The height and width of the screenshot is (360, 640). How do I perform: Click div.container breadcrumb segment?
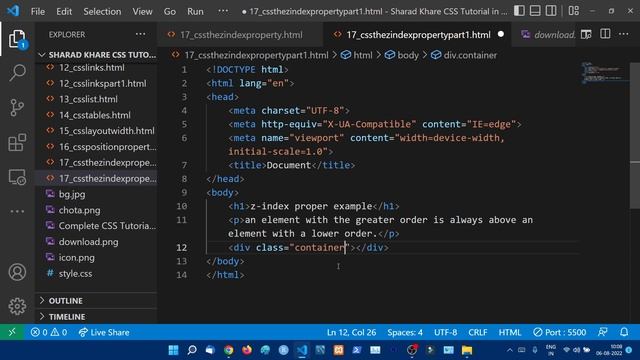[464, 55]
